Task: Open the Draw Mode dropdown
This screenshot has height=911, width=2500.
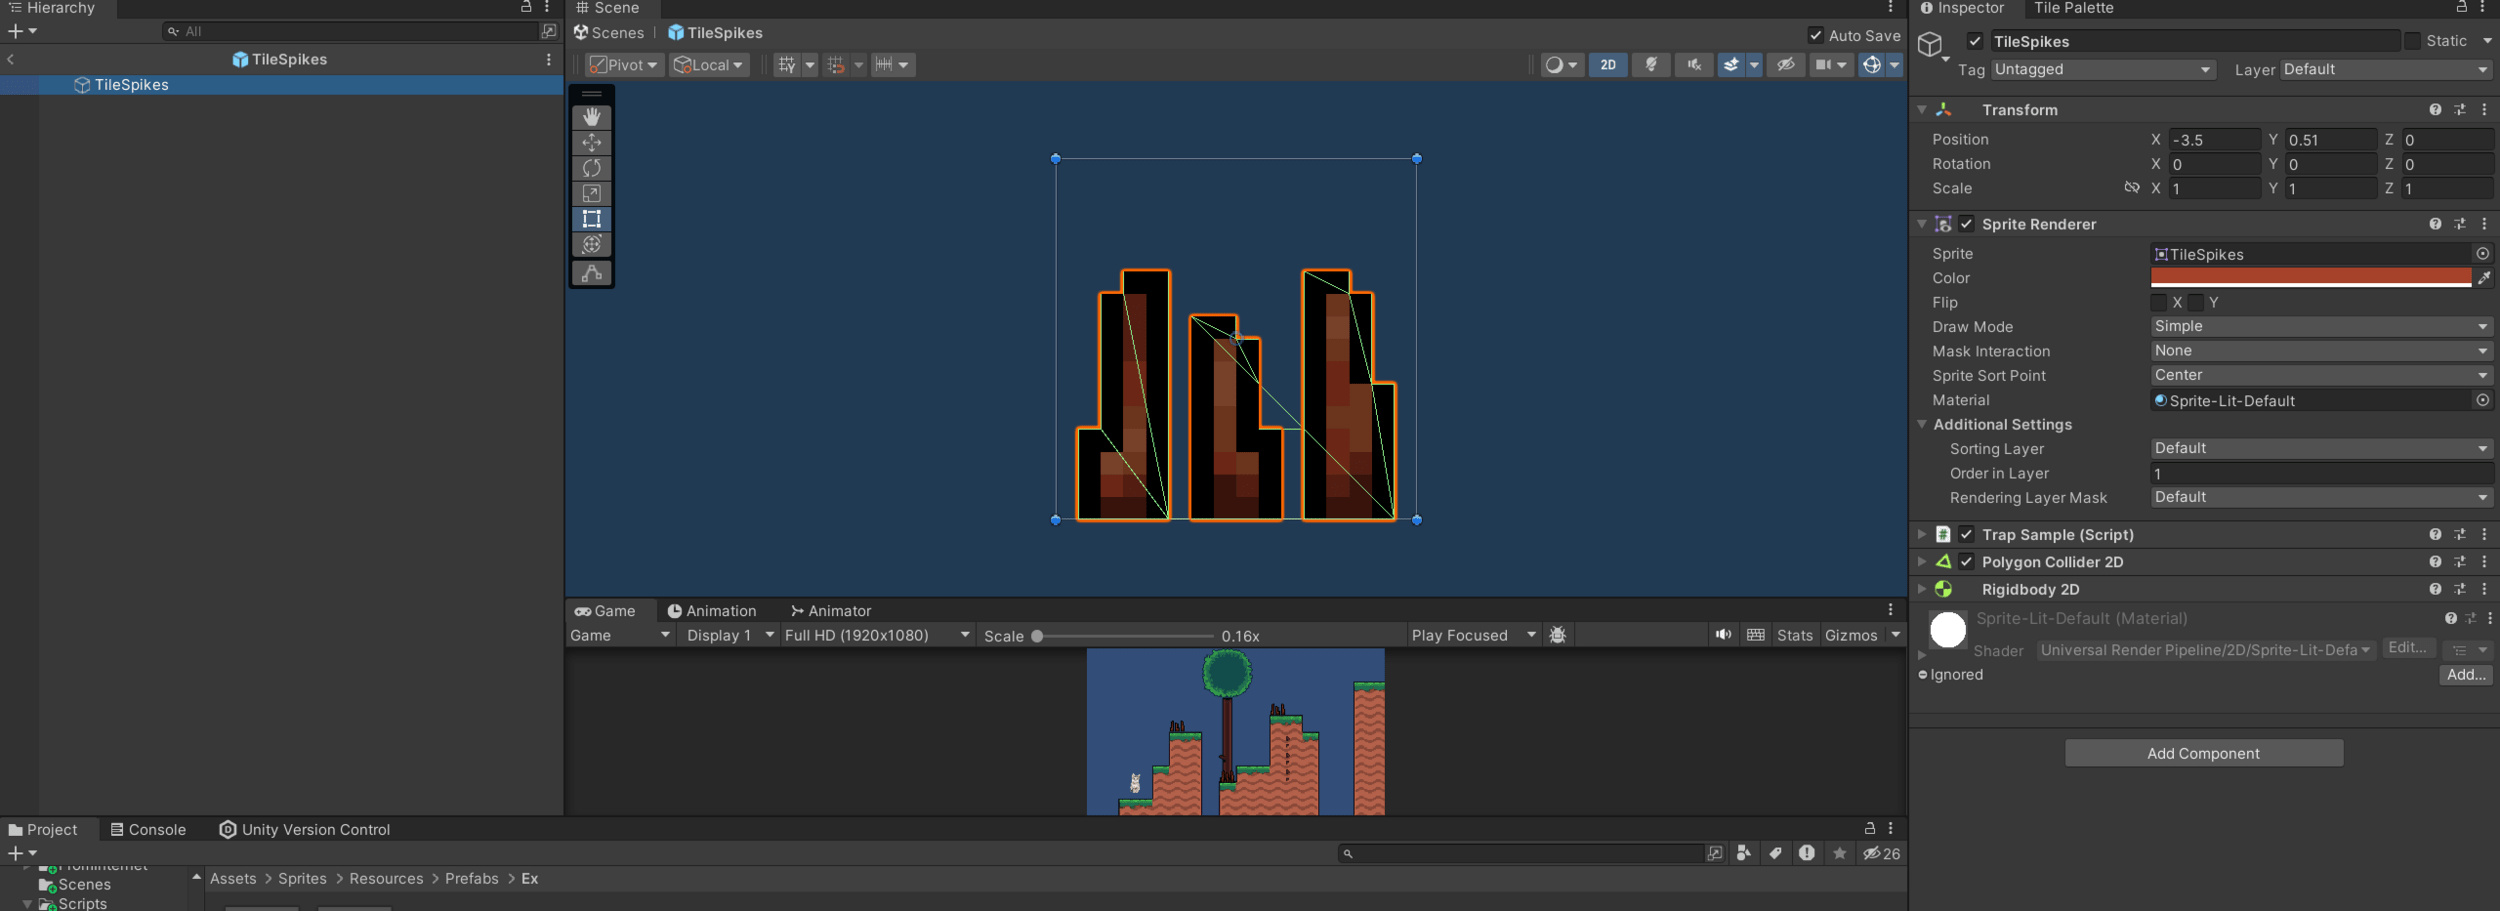Action: [x=2319, y=327]
